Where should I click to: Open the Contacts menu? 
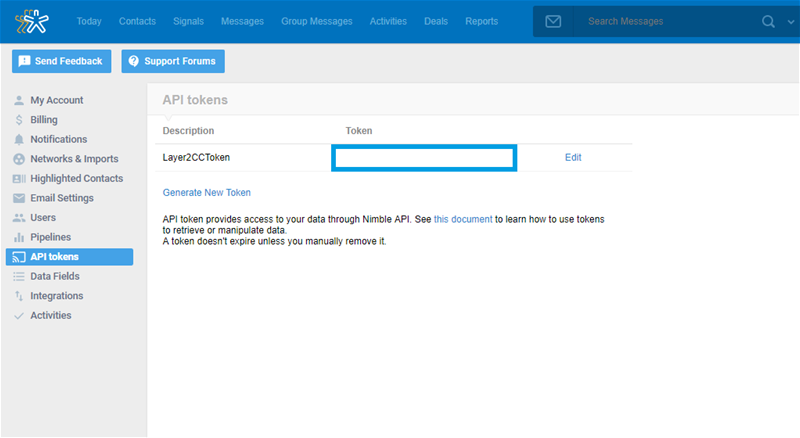pos(137,21)
